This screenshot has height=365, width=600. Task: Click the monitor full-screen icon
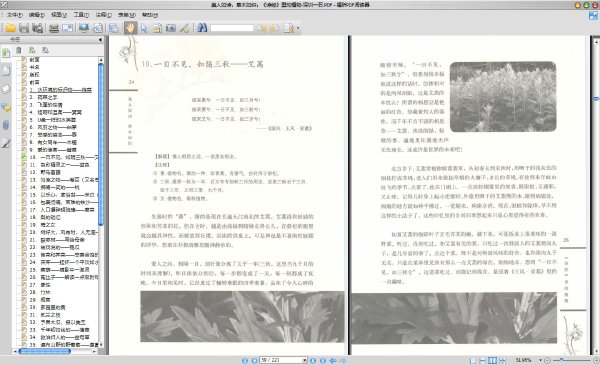coord(84,28)
